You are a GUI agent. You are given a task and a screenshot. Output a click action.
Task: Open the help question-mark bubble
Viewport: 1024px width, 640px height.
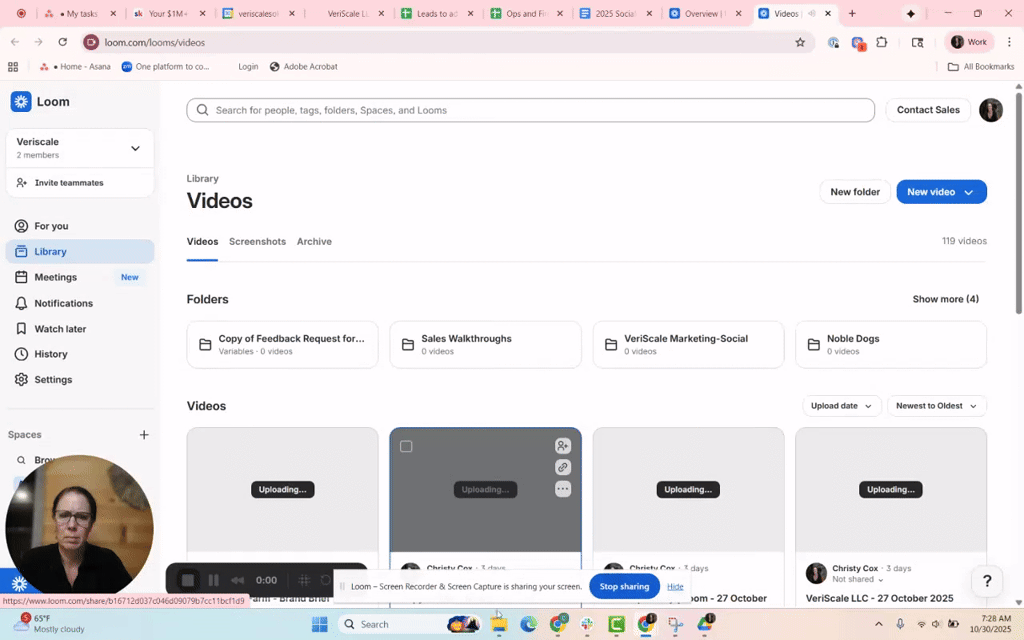point(987,581)
